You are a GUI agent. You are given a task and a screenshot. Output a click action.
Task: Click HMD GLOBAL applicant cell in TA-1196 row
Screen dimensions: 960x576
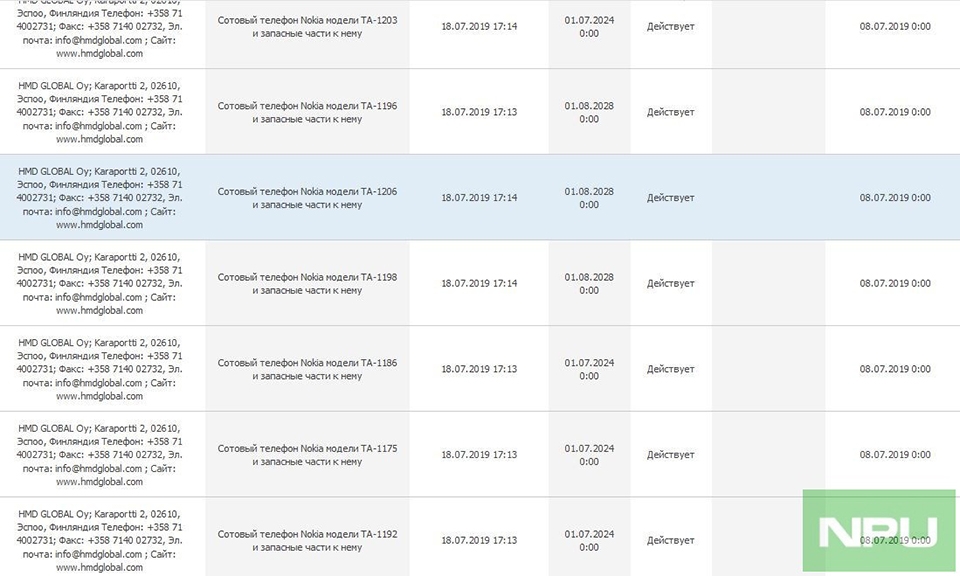pyautogui.click(x=99, y=112)
